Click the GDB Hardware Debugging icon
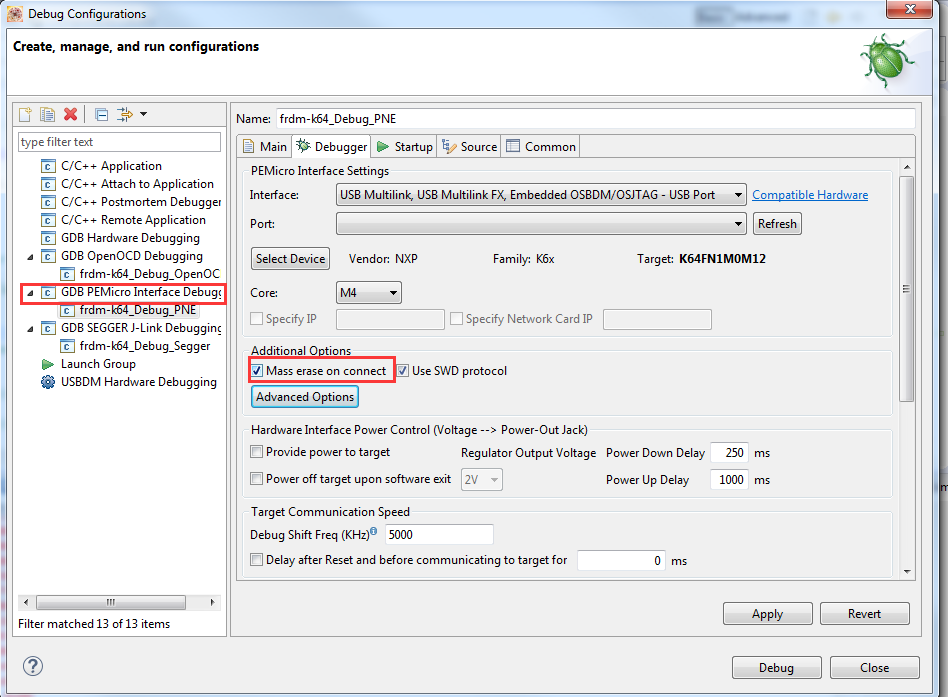Image resolution: width=948 pixels, height=697 pixels. click(x=48, y=238)
